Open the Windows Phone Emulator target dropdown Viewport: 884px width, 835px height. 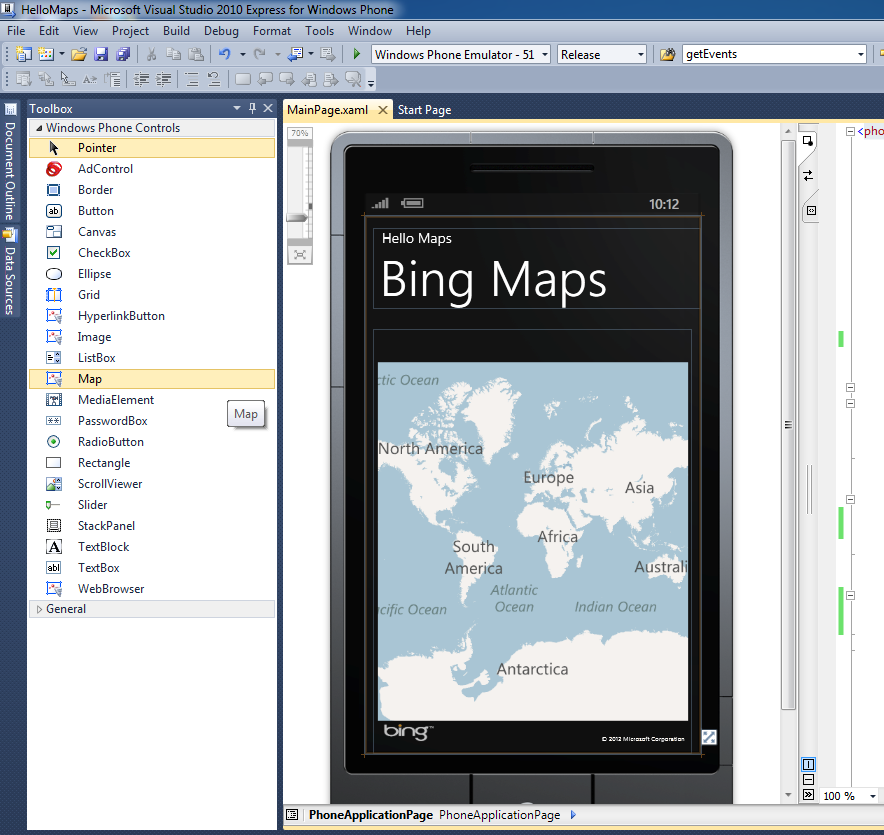545,55
